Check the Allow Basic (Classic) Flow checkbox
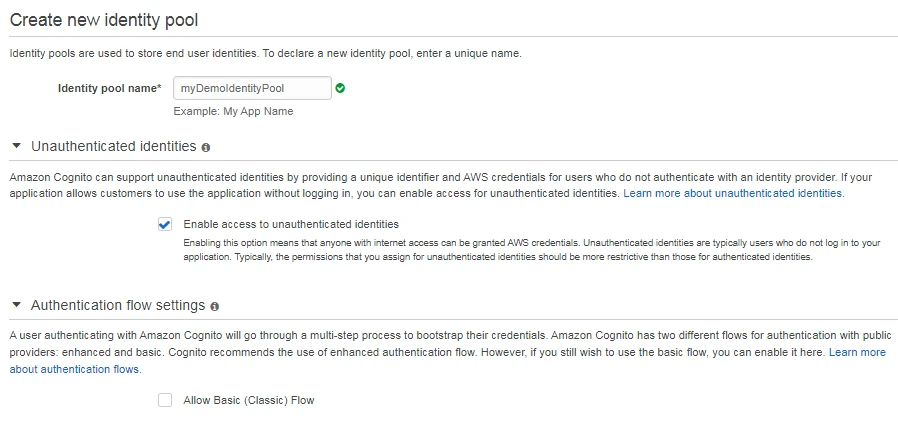 165,400
